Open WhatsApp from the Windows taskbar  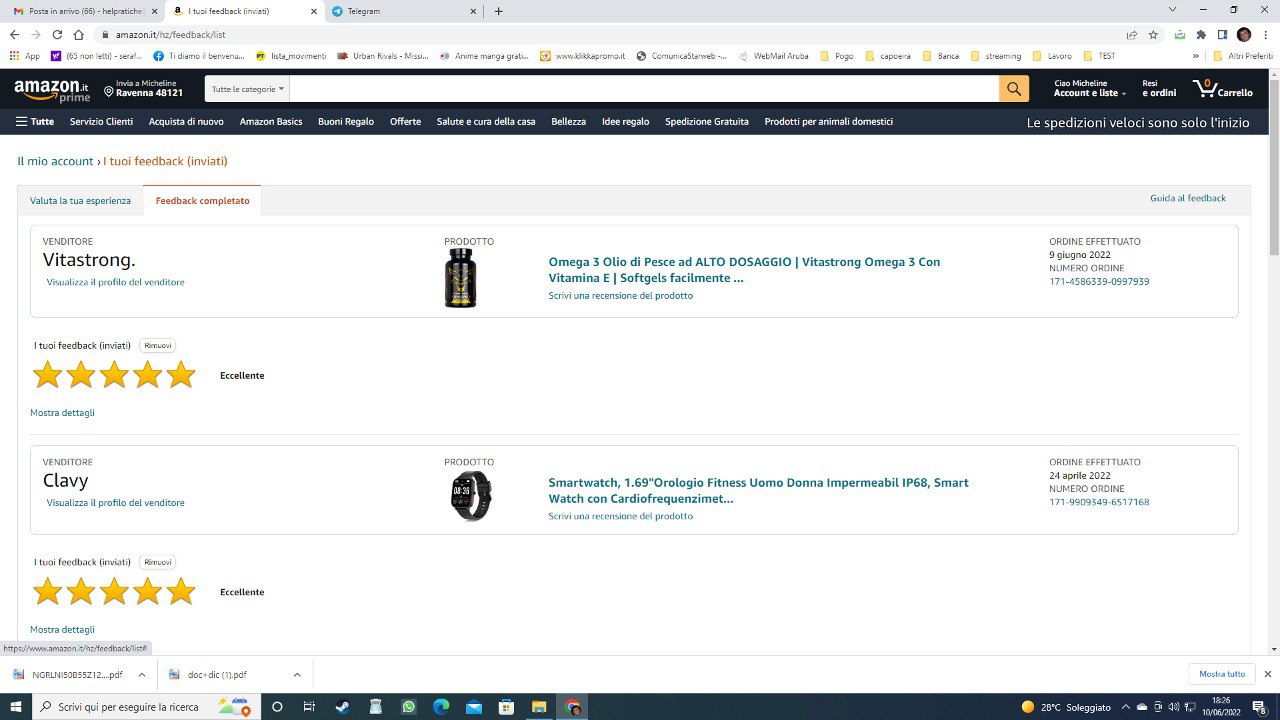coord(408,707)
